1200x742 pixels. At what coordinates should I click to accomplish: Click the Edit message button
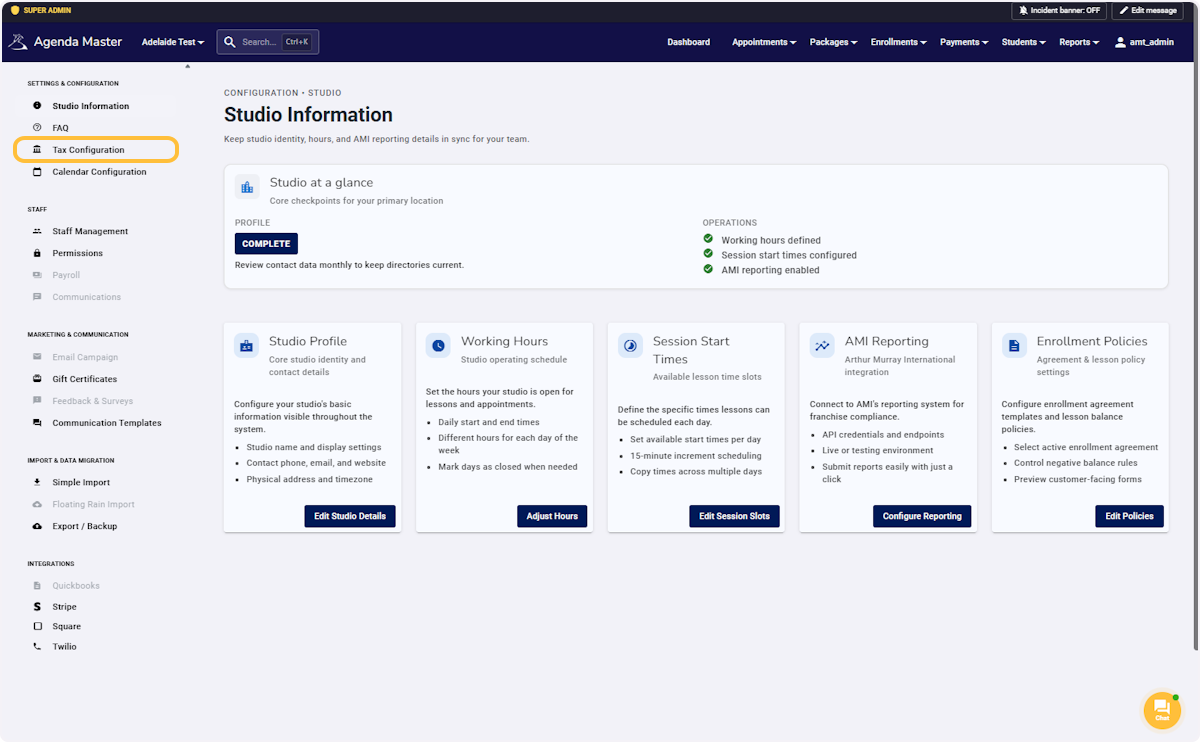(x=1148, y=10)
